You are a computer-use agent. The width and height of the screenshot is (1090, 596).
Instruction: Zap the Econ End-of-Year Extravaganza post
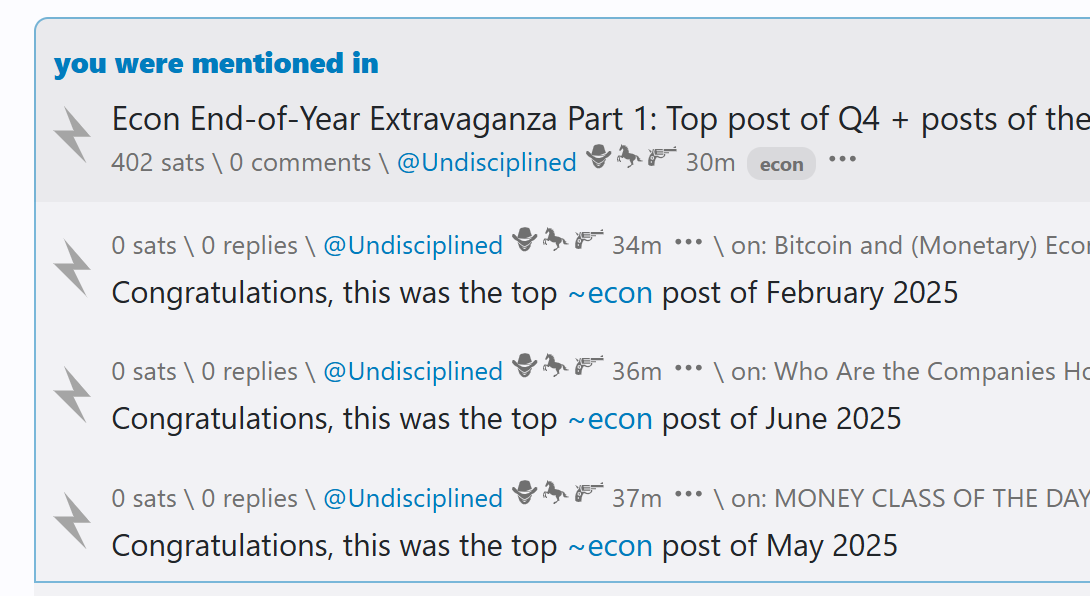(x=72, y=135)
